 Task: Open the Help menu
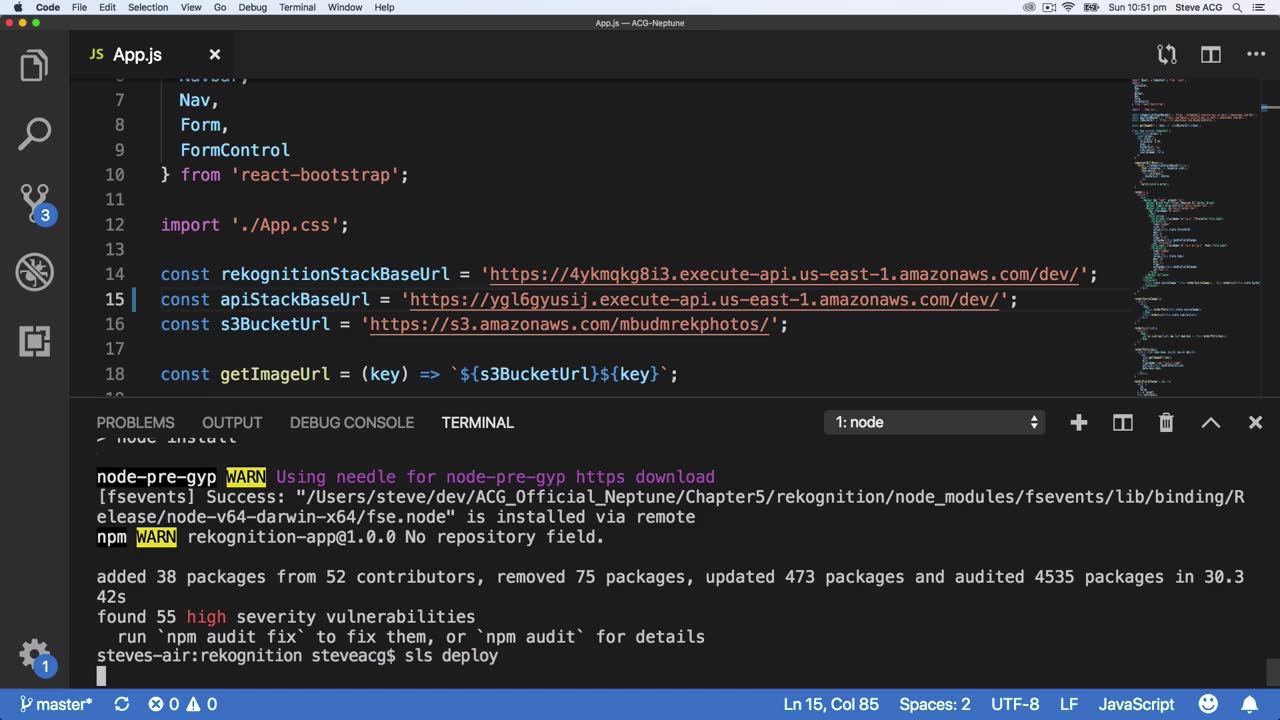click(384, 7)
